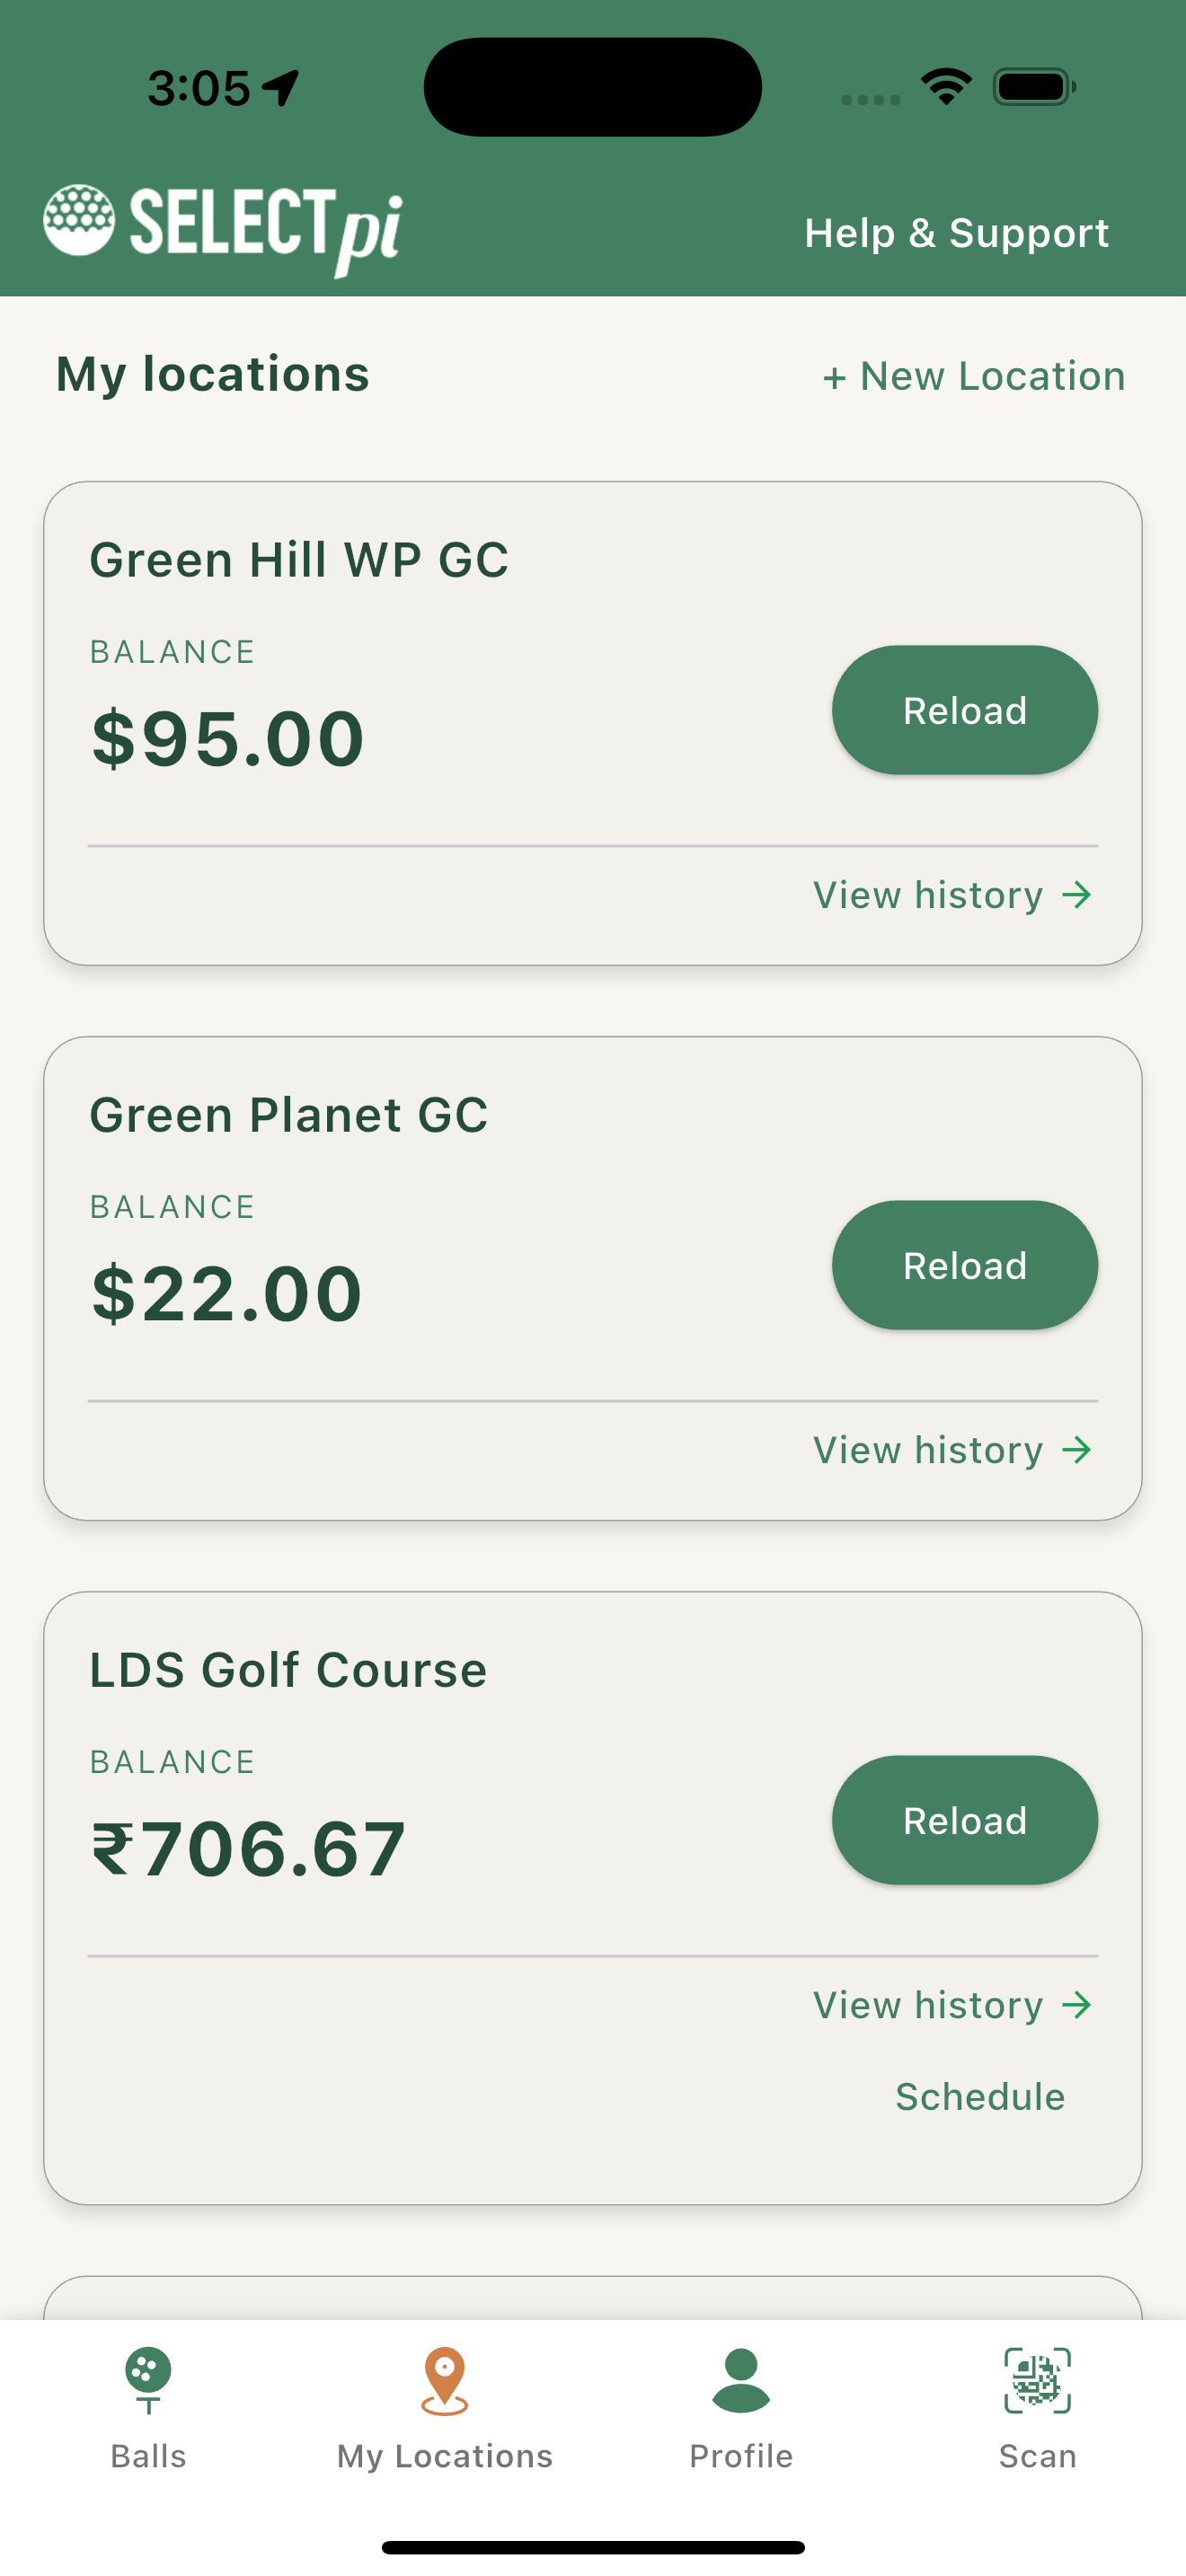View history for Green Hill WP GC
The height and width of the screenshot is (2576, 1186).
952,894
